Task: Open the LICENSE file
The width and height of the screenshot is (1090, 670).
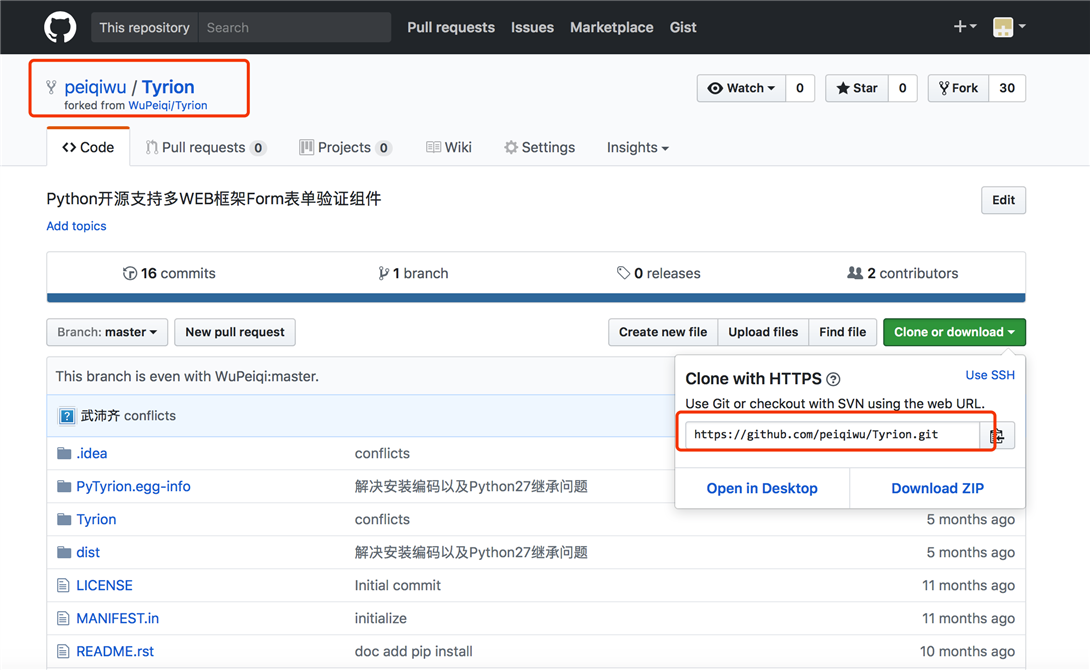Action: [x=104, y=585]
